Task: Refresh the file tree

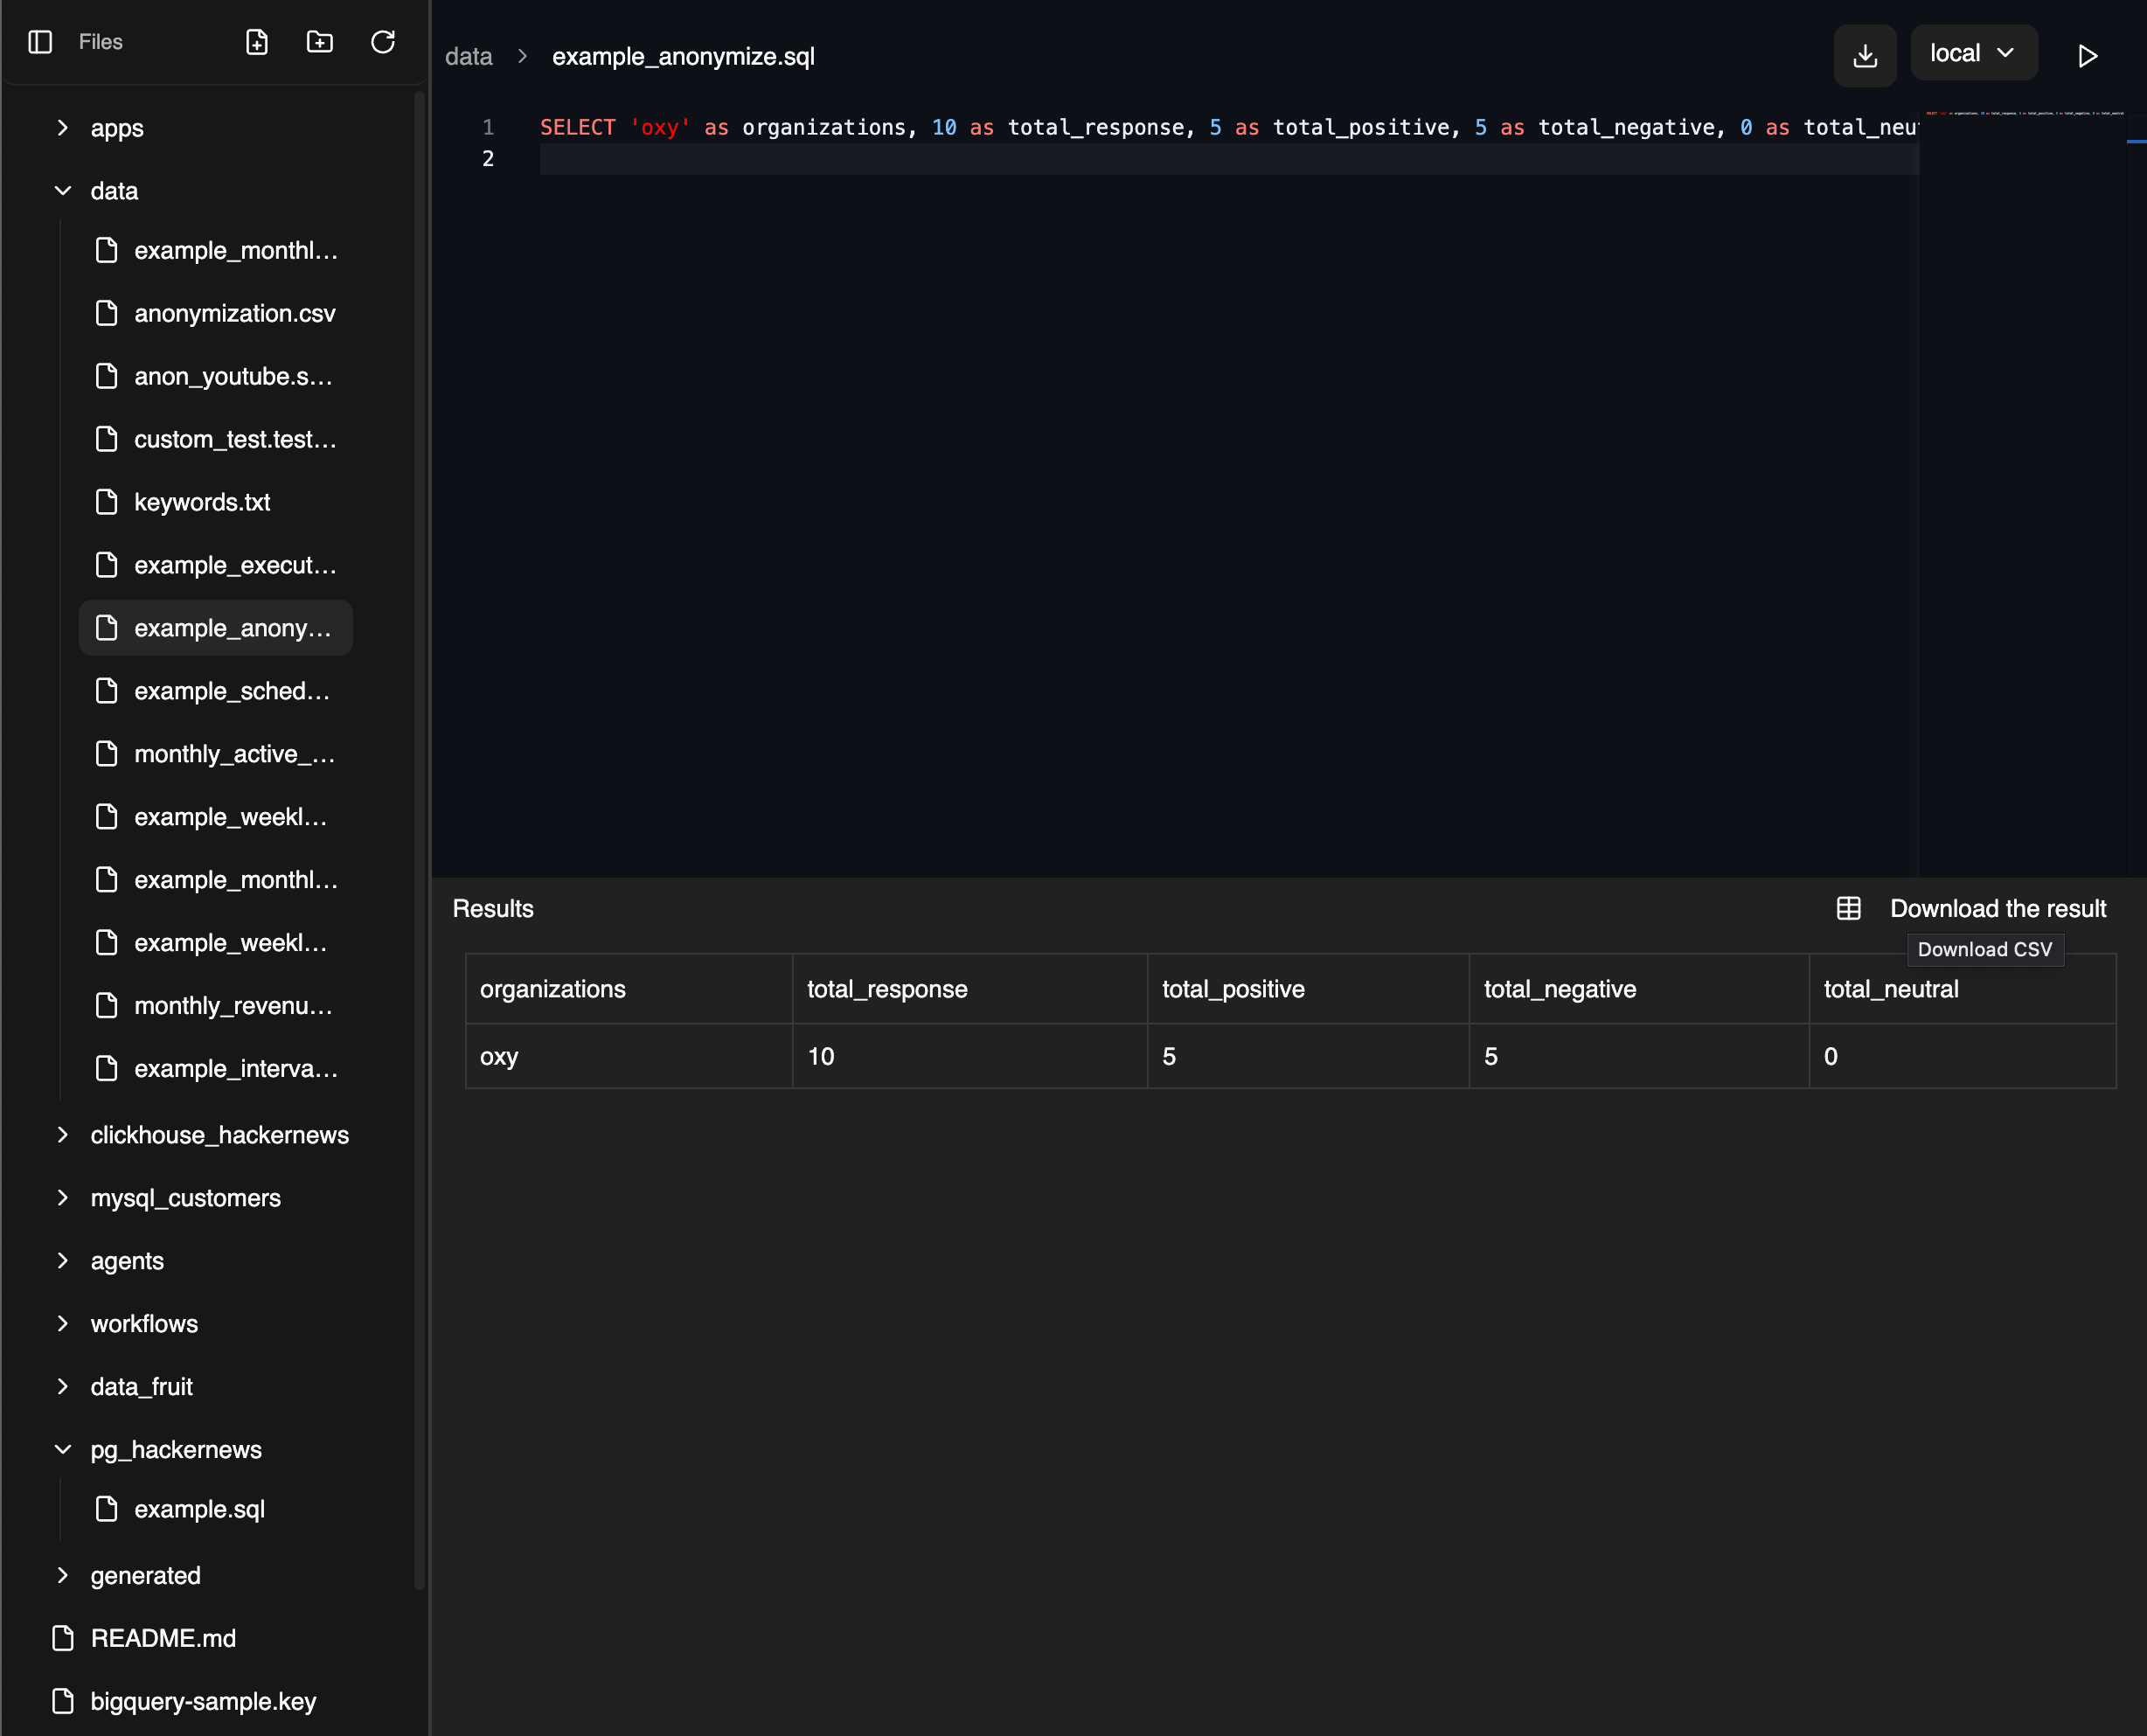Action: click(383, 42)
